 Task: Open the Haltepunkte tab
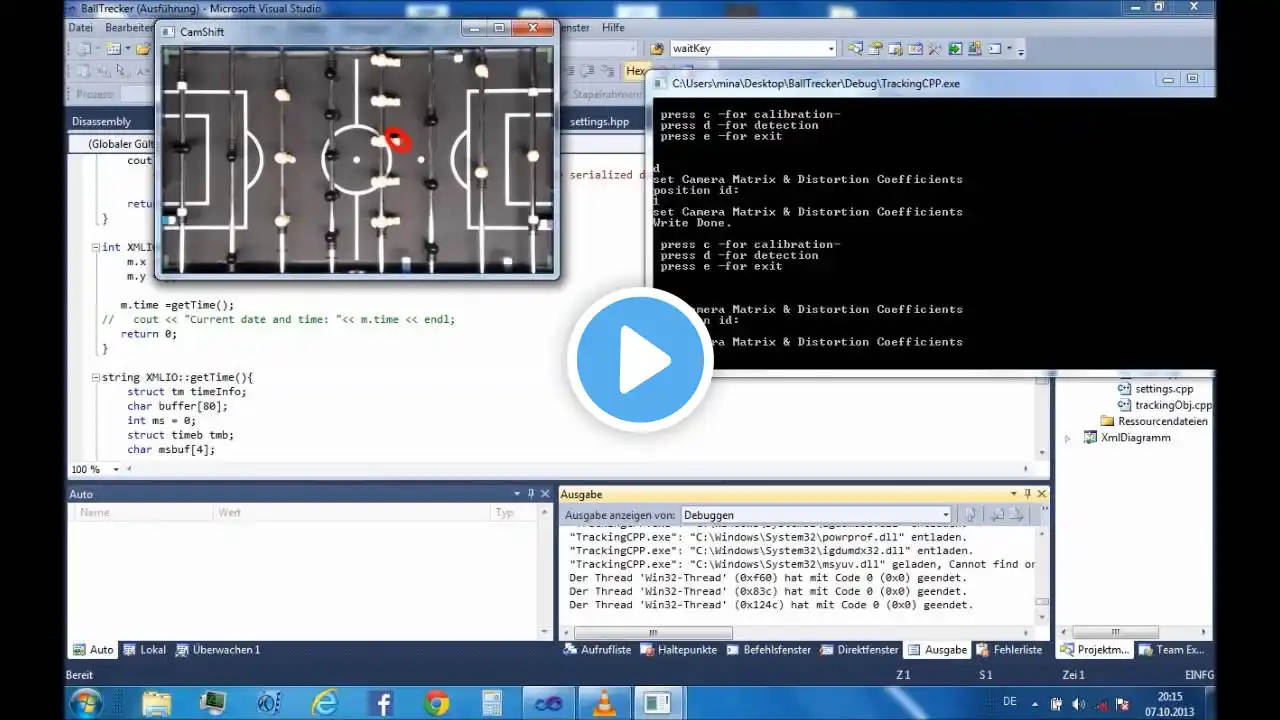678,650
